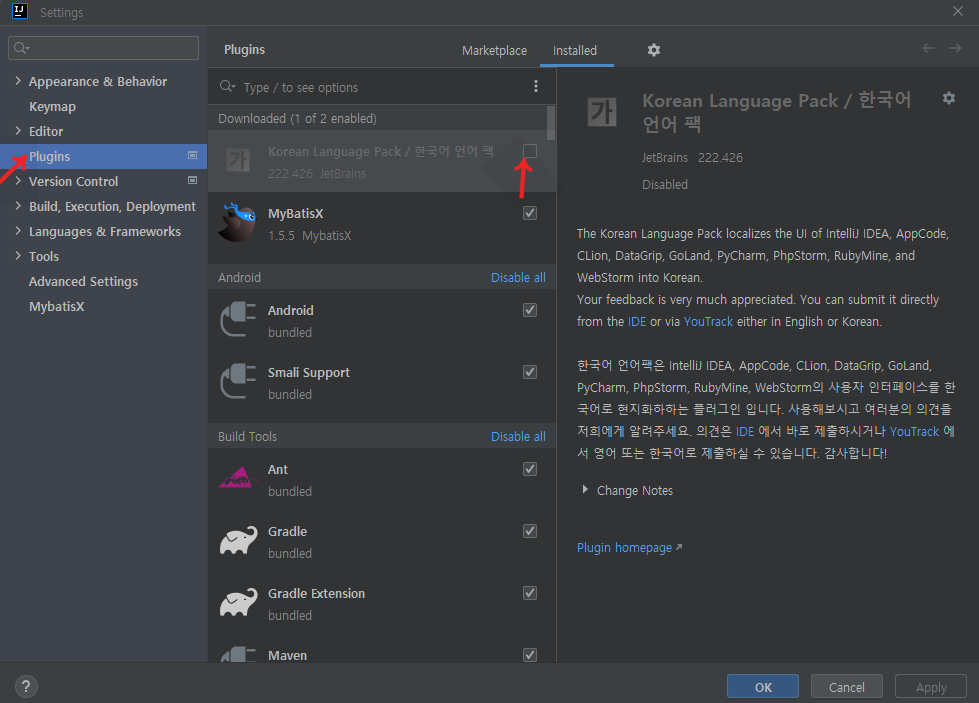This screenshot has width=979, height=703.
Task: Toggle the Maven plugin checkbox
Action: pyautogui.click(x=529, y=655)
